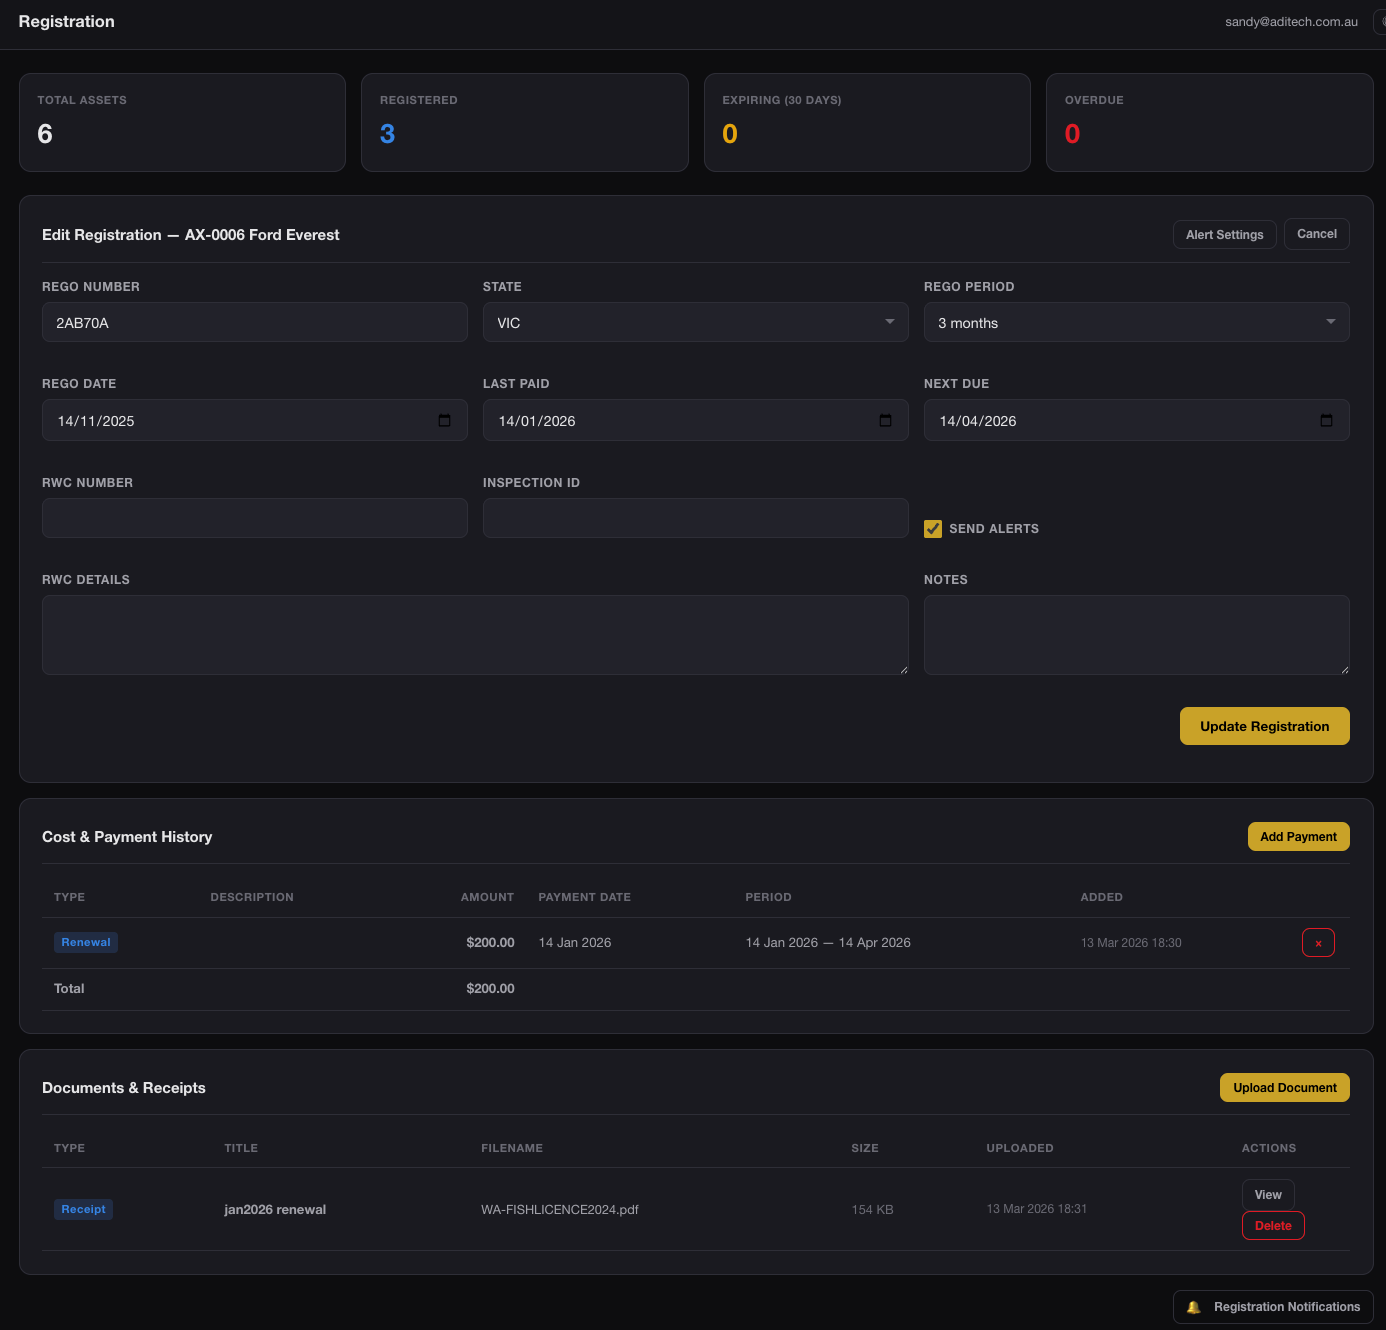Upload a new document
Screen dimensions: 1386x1330
coord(1285,1088)
